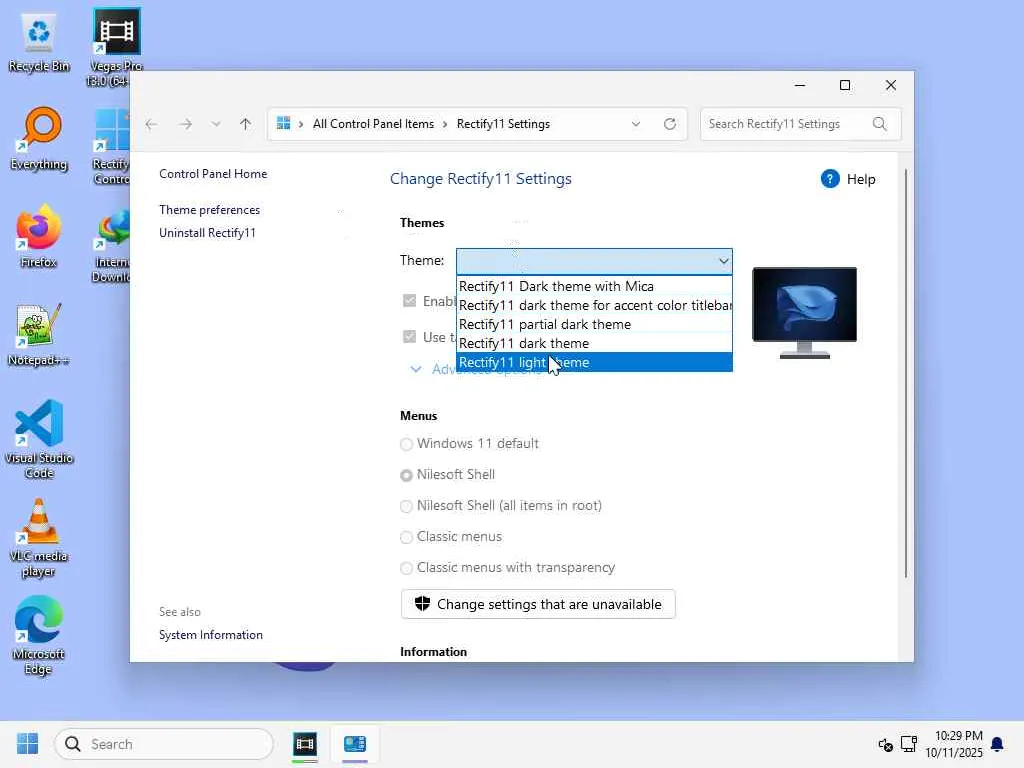Open Control Panel Home link
Image resolution: width=1024 pixels, height=768 pixels.
(x=213, y=174)
